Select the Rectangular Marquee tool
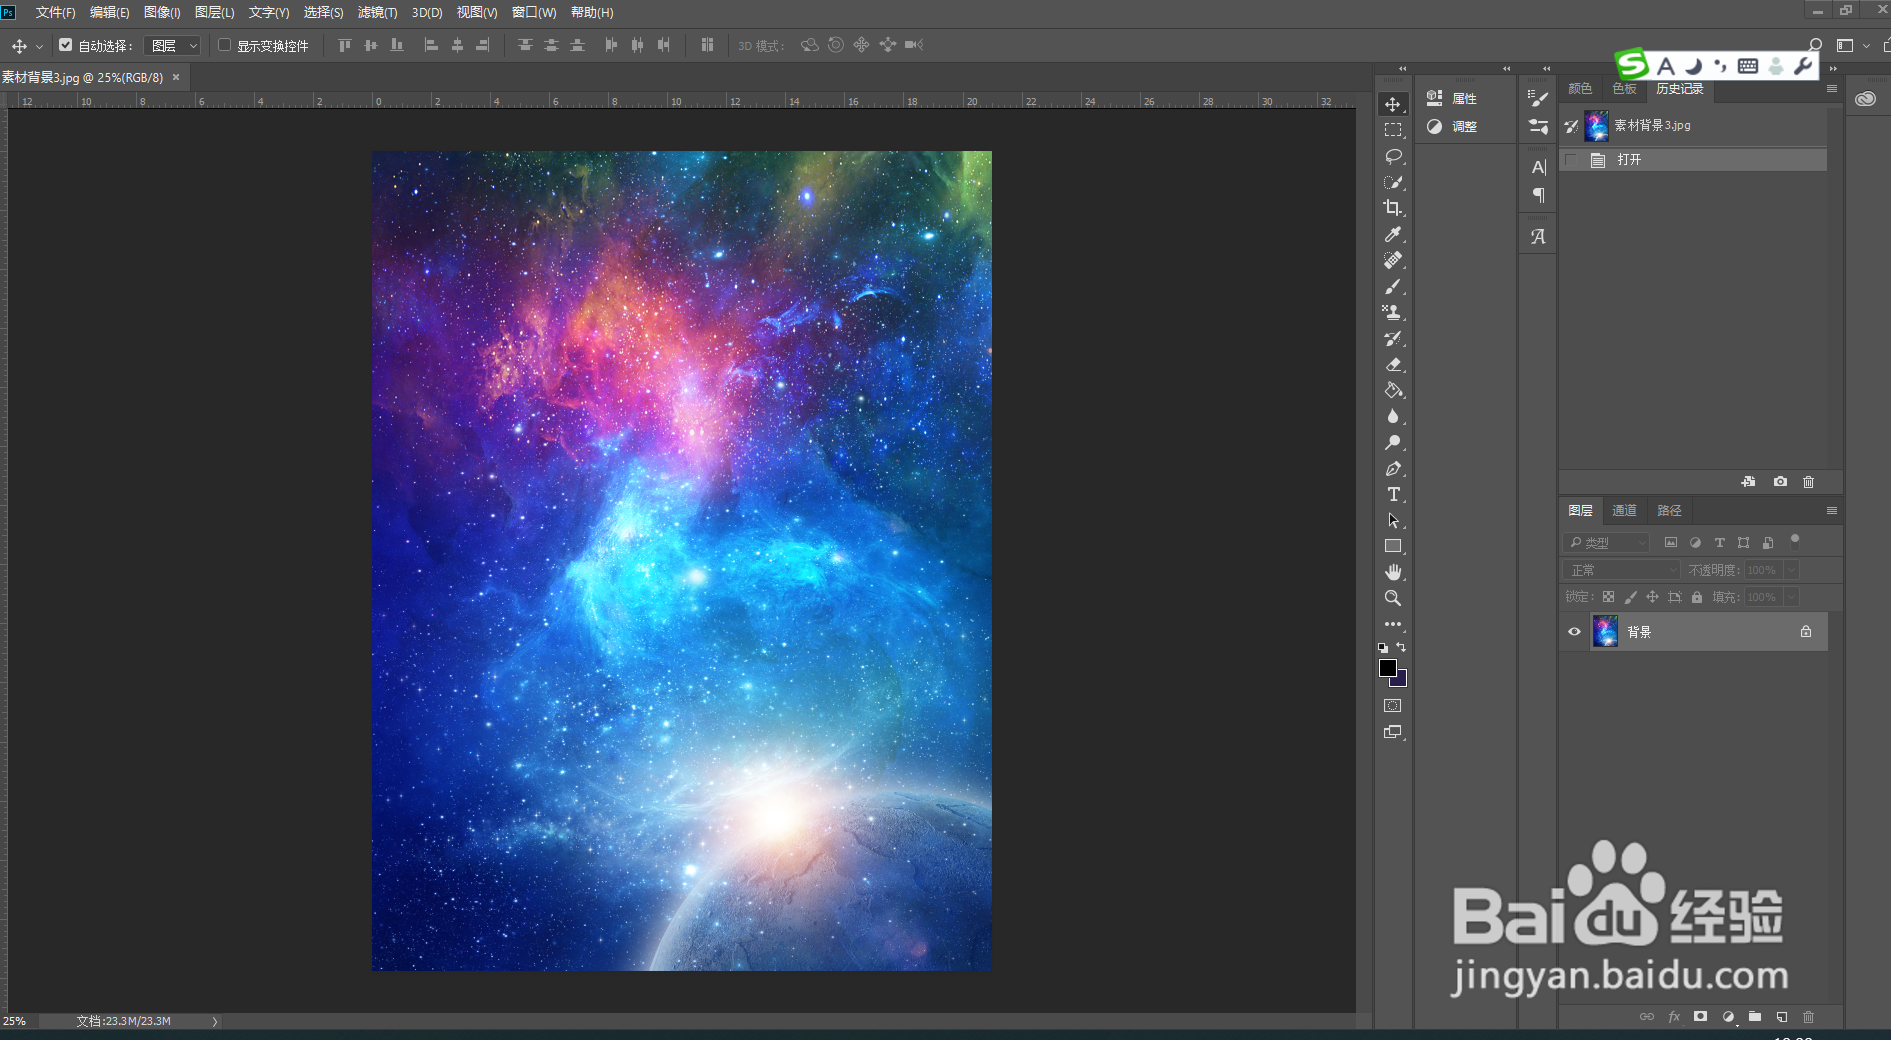Image resolution: width=1891 pixels, height=1040 pixels. (1393, 130)
